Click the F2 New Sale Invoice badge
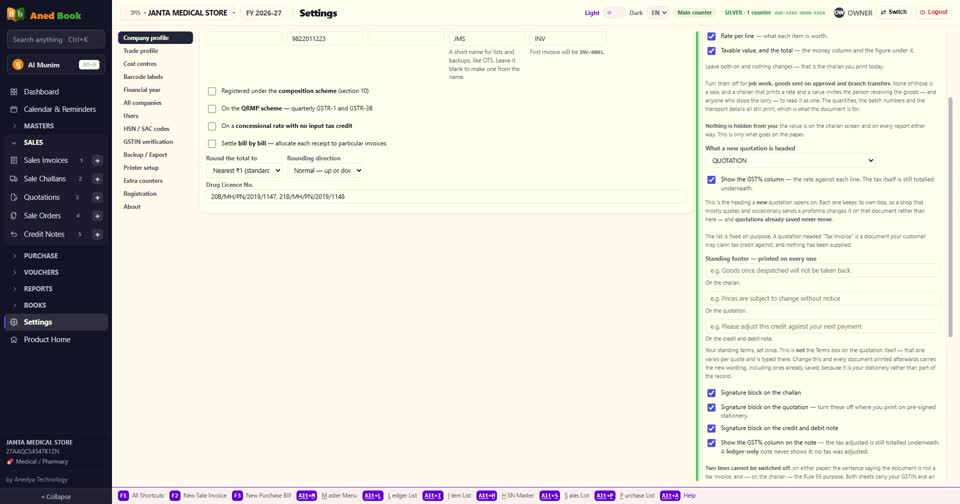Image resolution: width=960 pixels, height=504 pixels. click(x=174, y=495)
